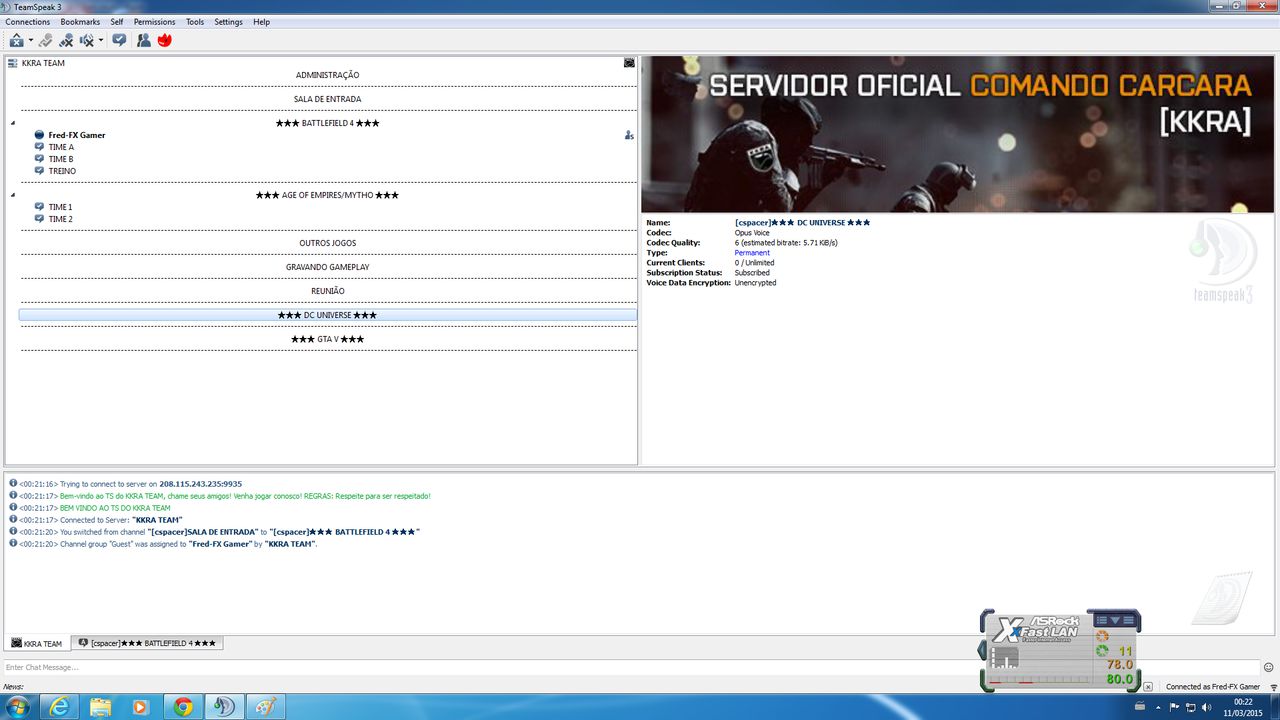Click the channel icon beside TIME B
1280x720 pixels.
click(x=39, y=159)
